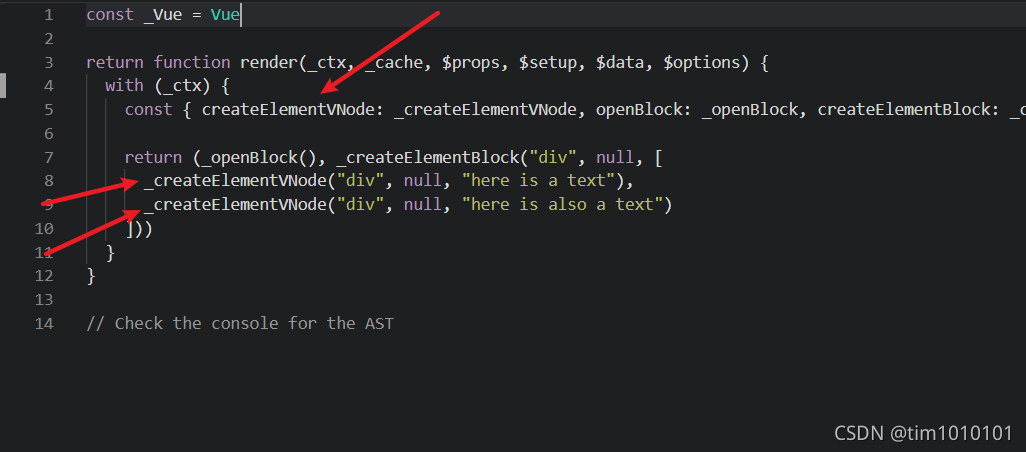Image resolution: width=1026 pixels, height=452 pixels.
Task: Click the 'return' keyword on line 7
Action: tap(153, 158)
